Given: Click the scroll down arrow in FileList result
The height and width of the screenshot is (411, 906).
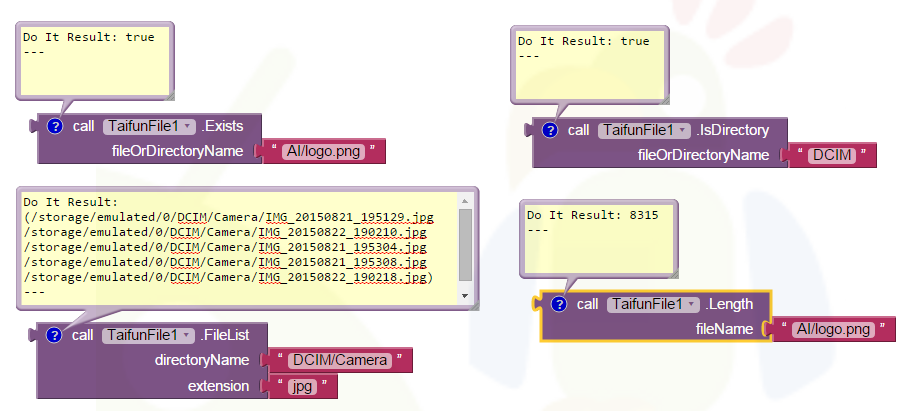Looking at the screenshot, I should (x=464, y=297).
